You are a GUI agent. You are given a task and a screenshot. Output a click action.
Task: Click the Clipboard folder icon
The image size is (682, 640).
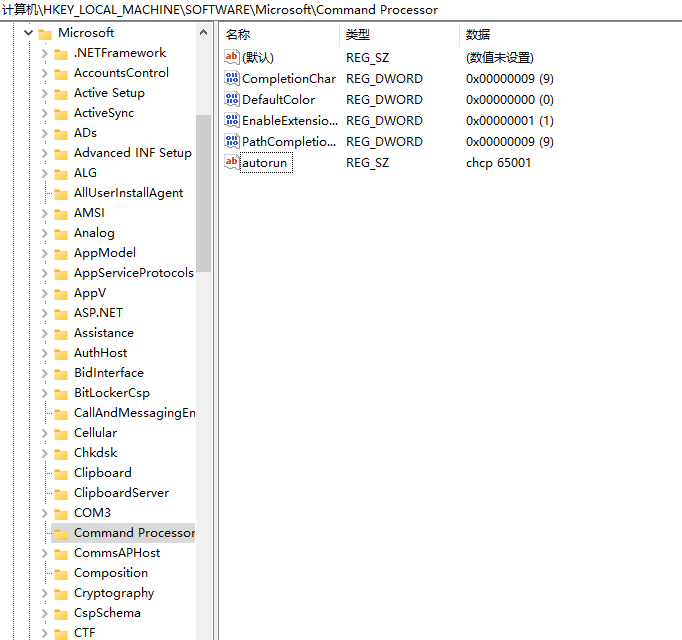click(x=61, y=474)
